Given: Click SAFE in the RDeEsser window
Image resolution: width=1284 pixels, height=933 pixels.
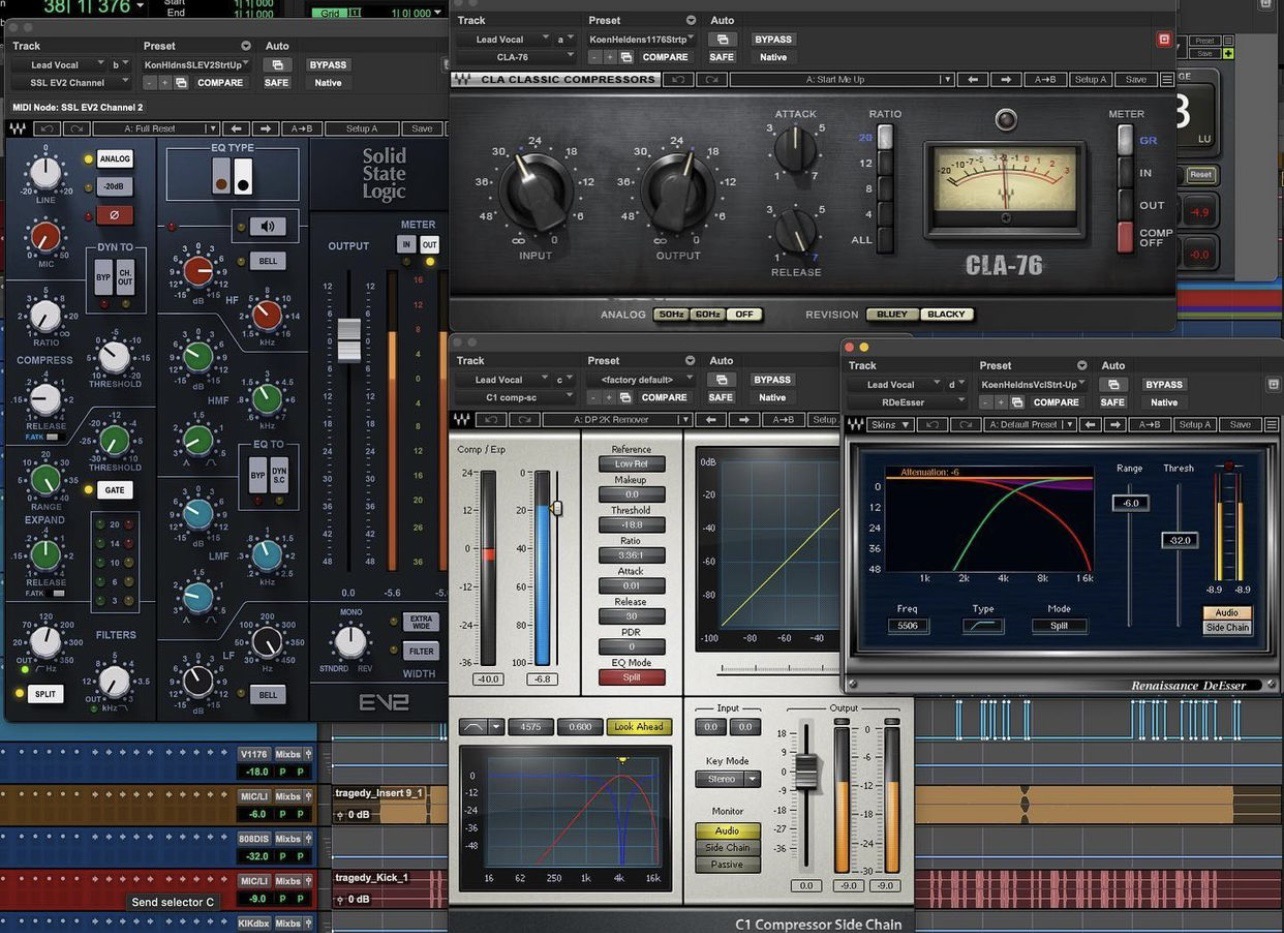Looking at the screenshot, I should click(x=1112, y=402).
